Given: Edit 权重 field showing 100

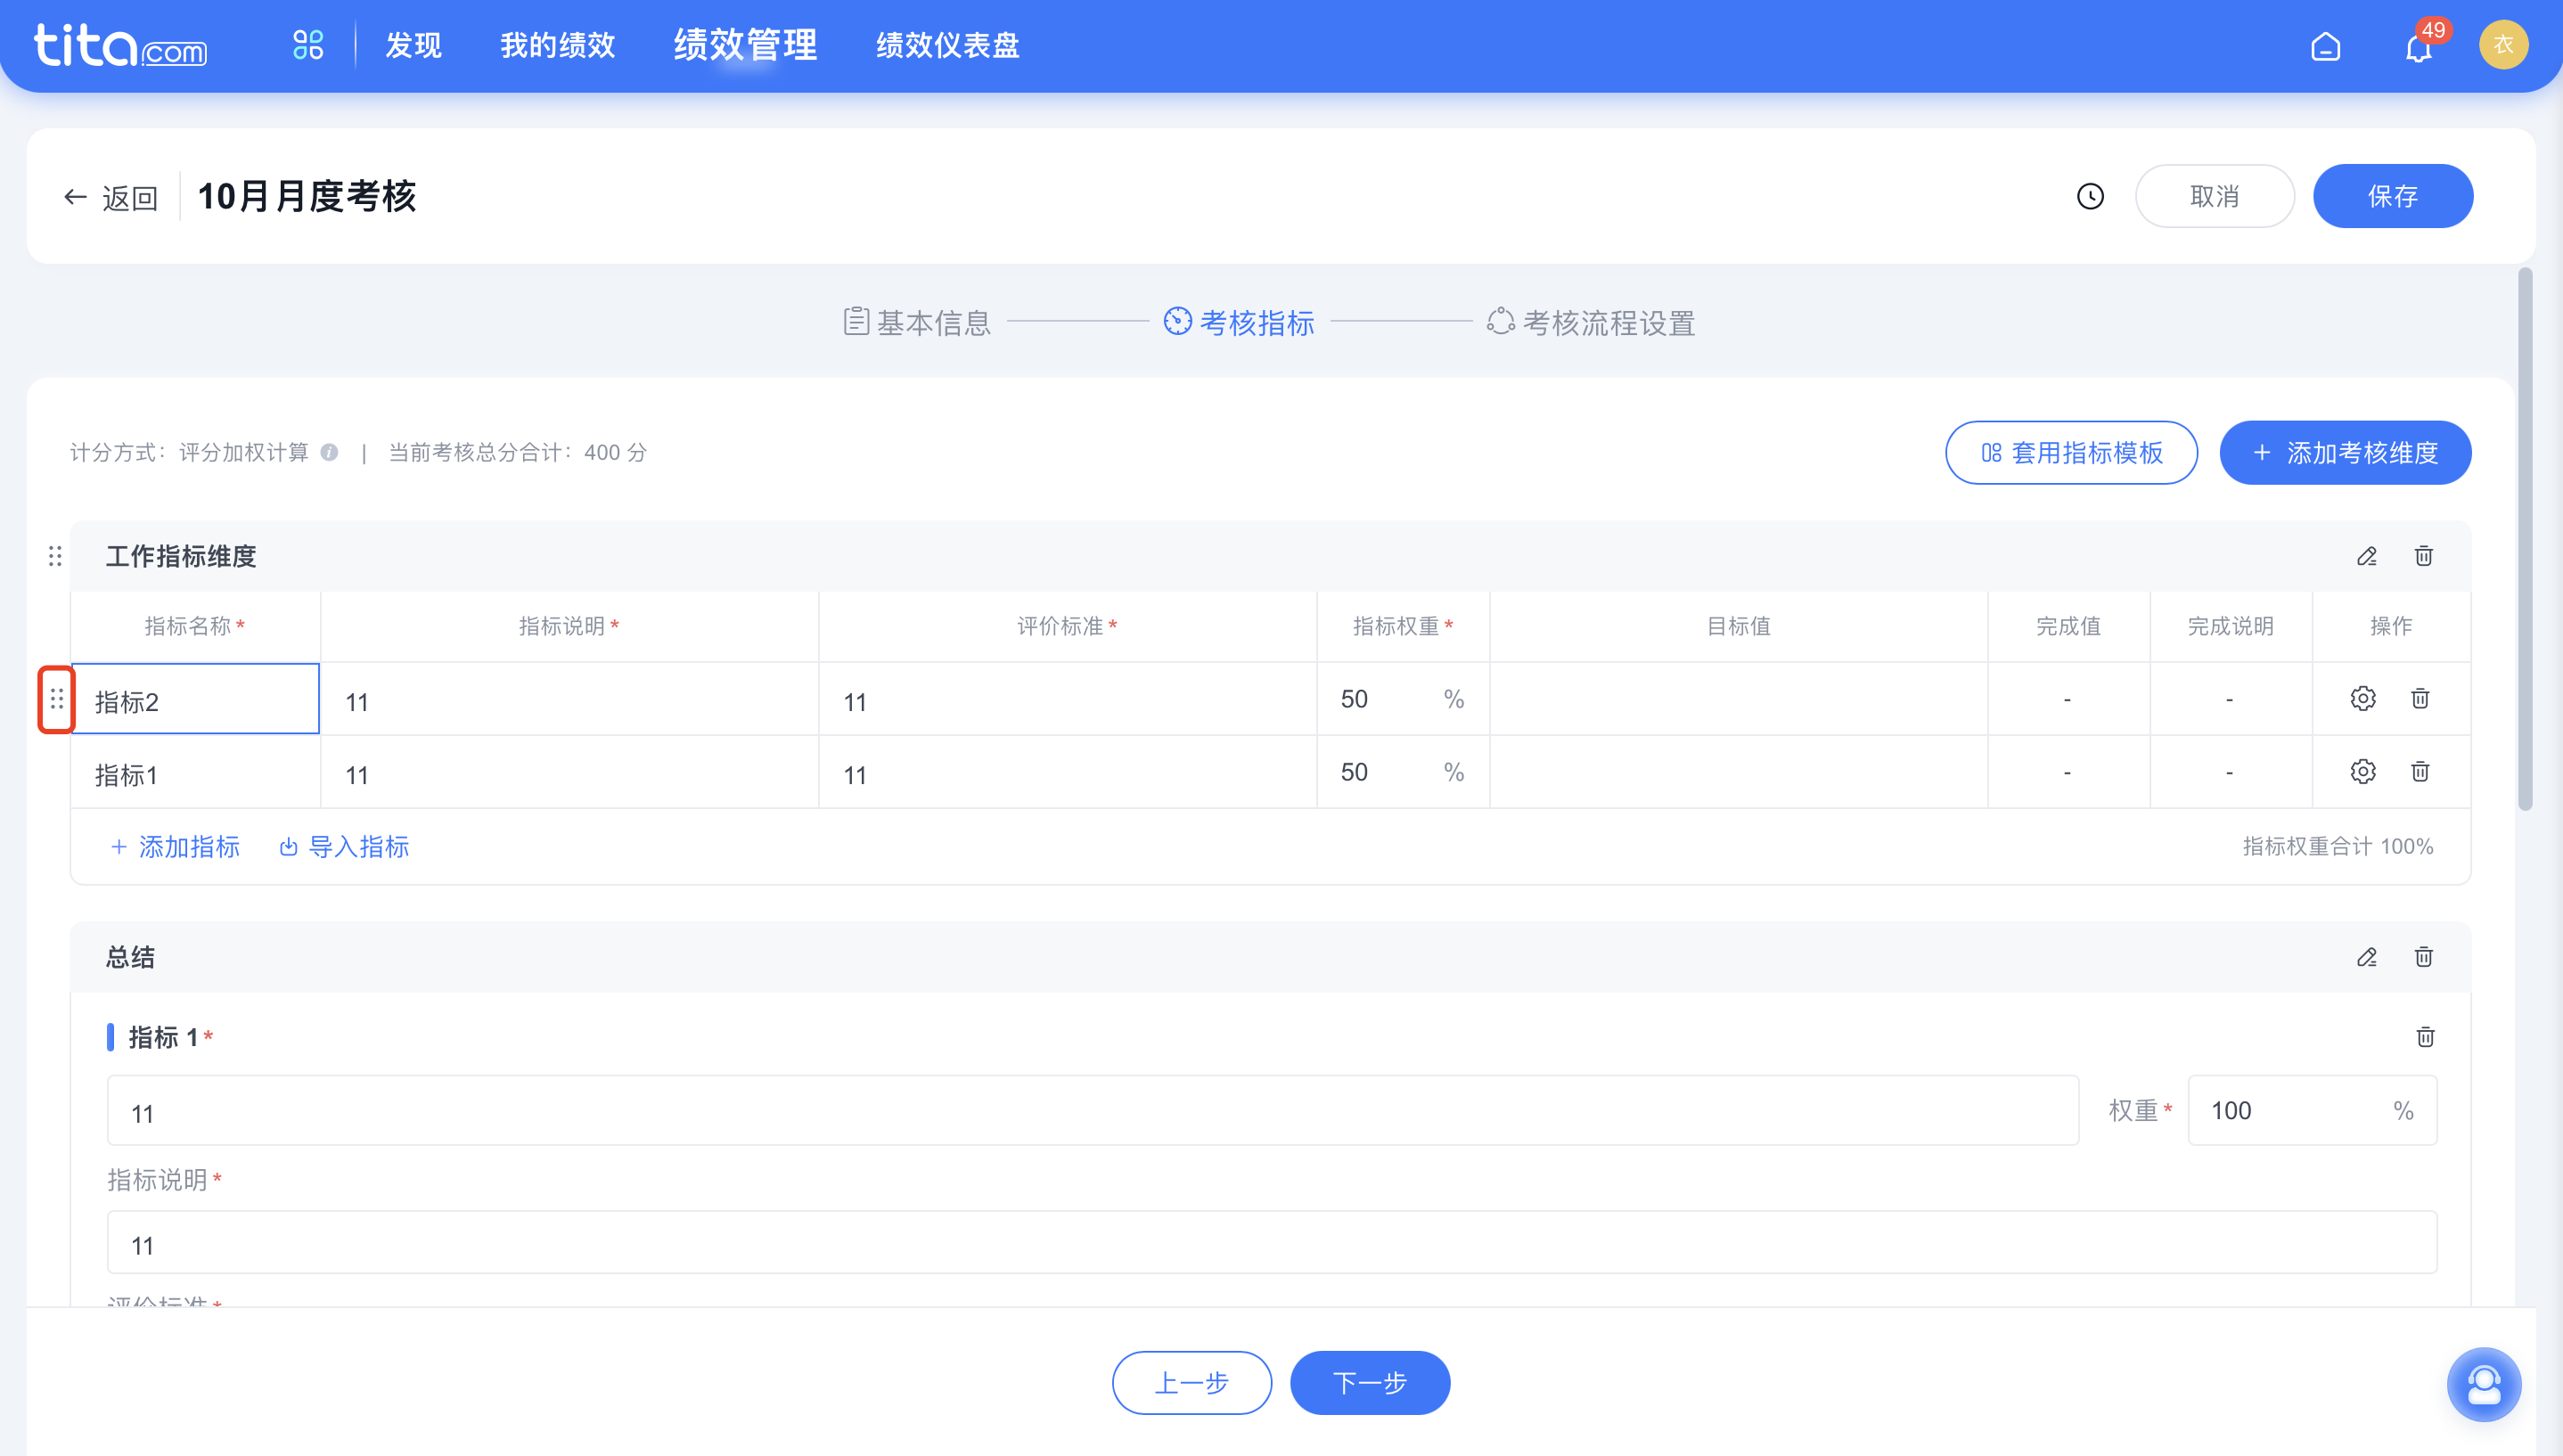Looking at the screenshot, I should (2312, 1110).
